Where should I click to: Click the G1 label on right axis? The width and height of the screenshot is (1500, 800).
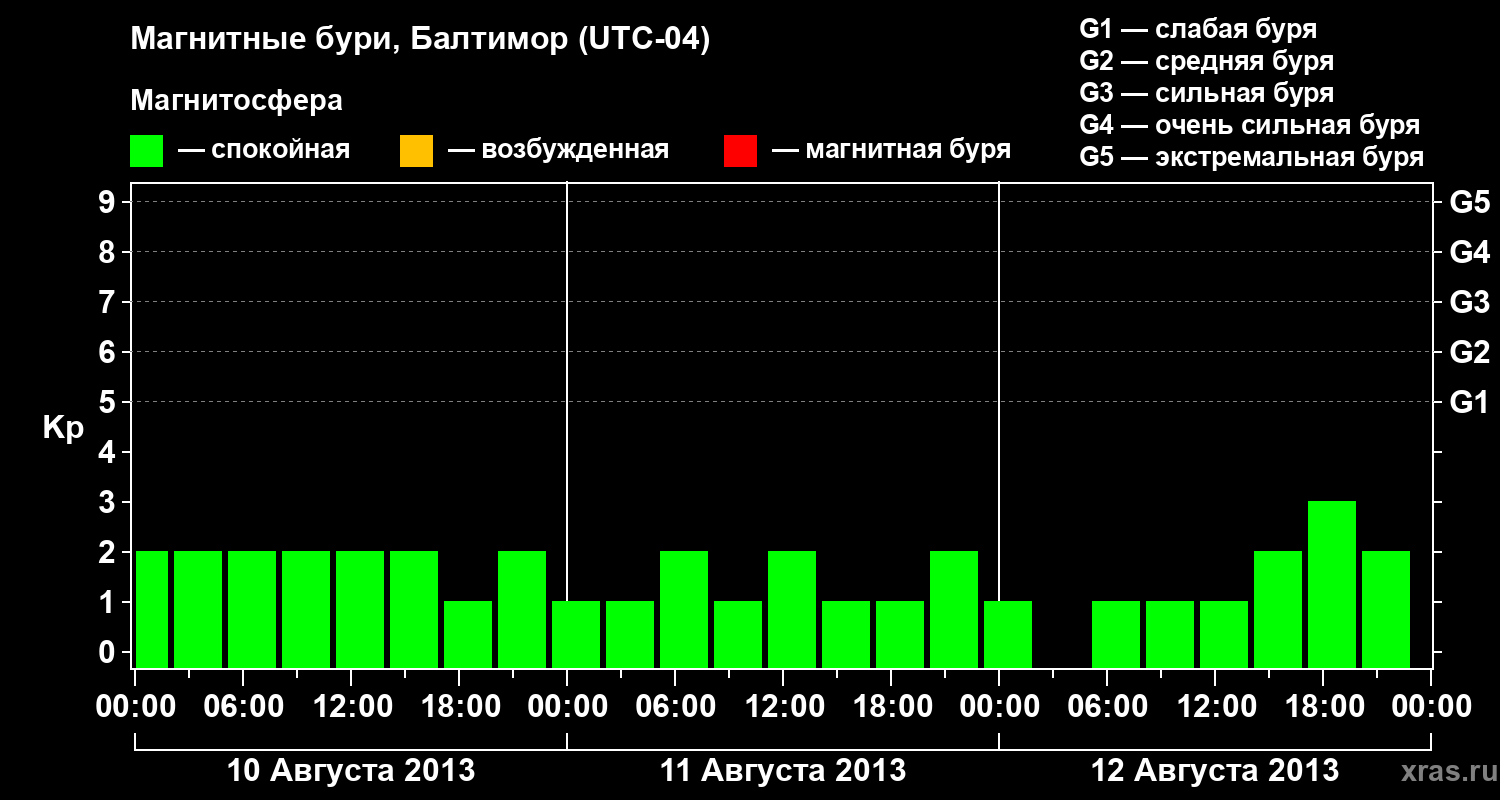[1470, 402]
